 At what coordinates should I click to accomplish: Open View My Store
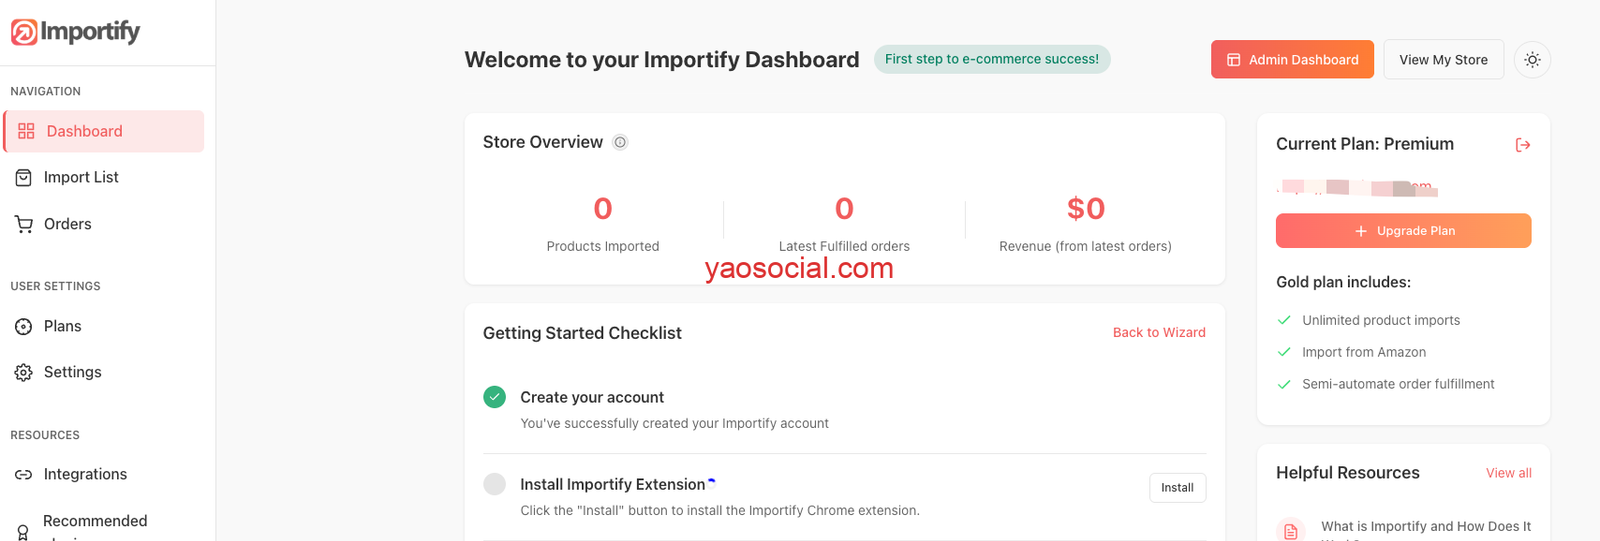point(1443,60)
